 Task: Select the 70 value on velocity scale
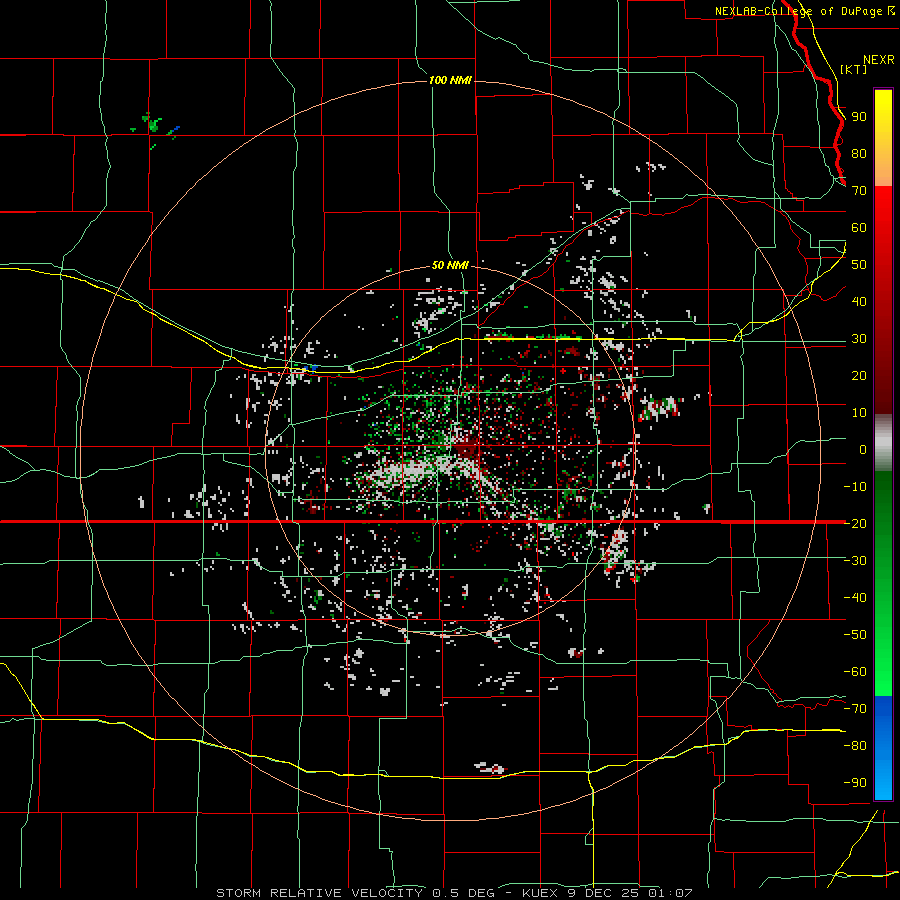pos(859,191)
